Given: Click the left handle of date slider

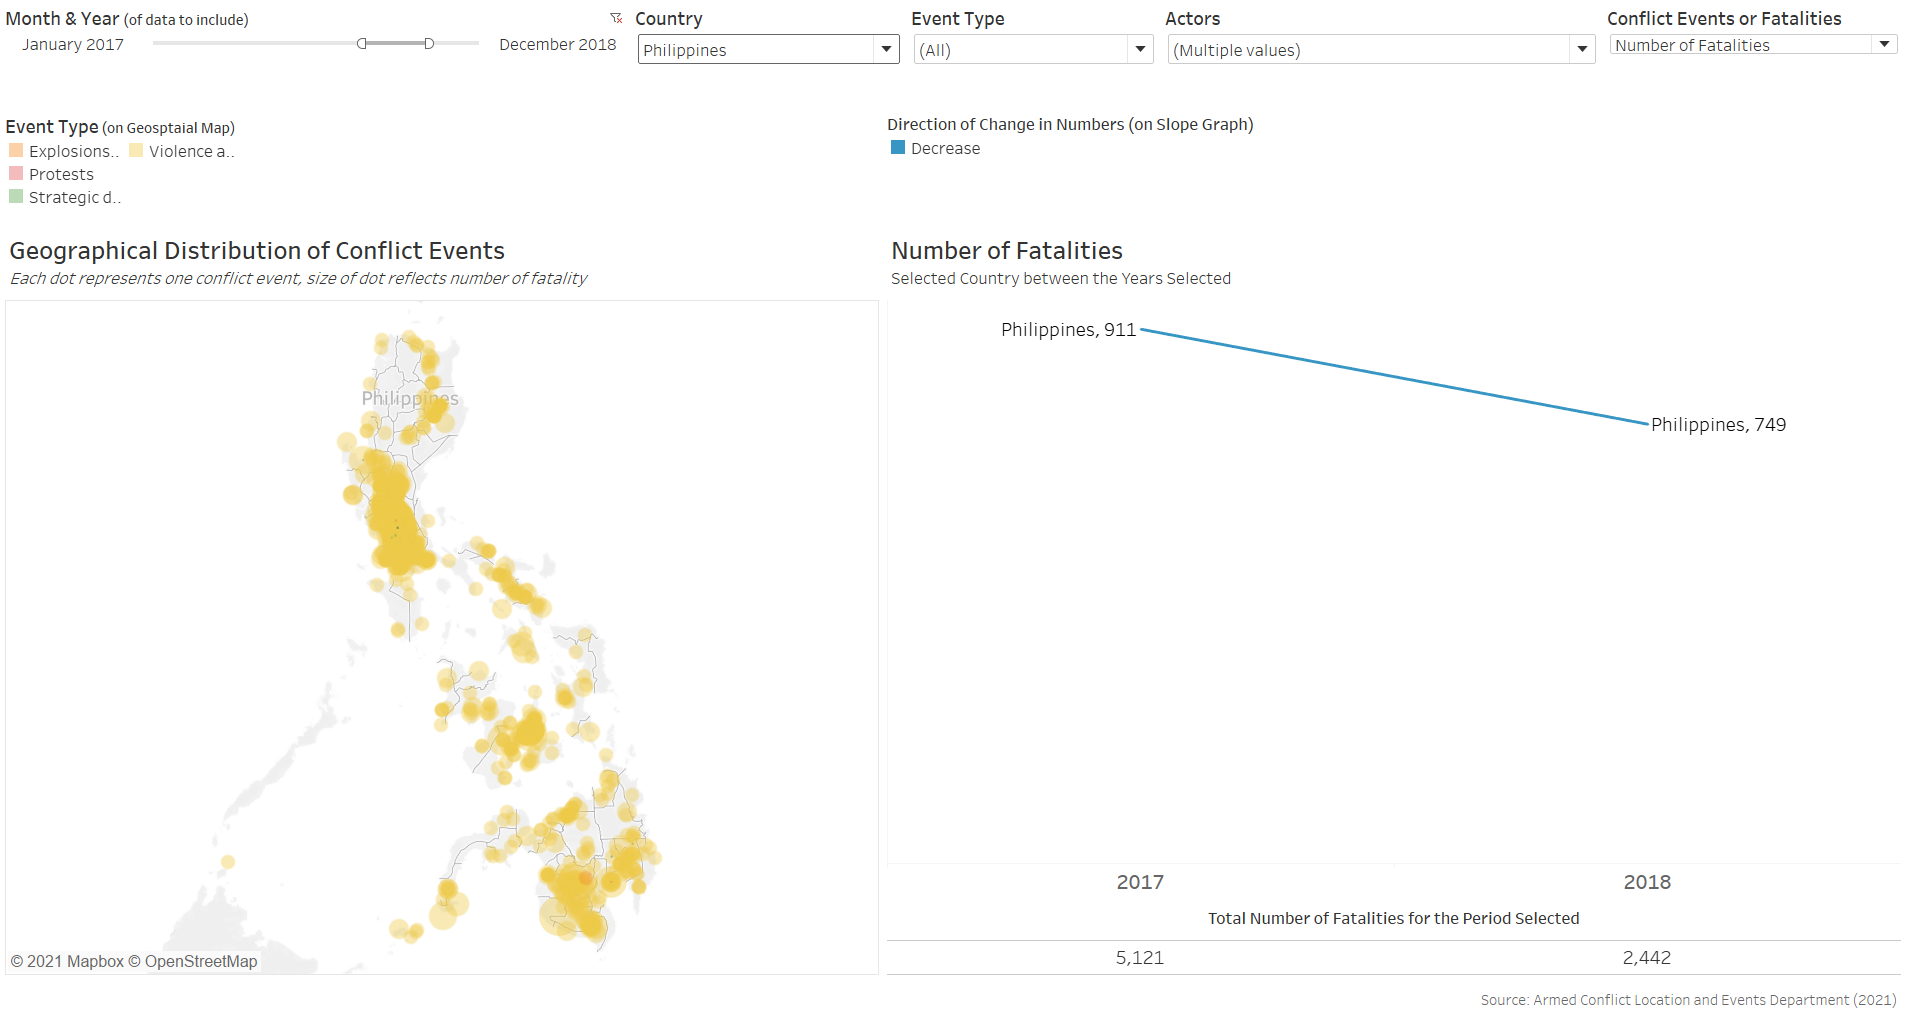Looking at the screenshot, I should (362, 44).
